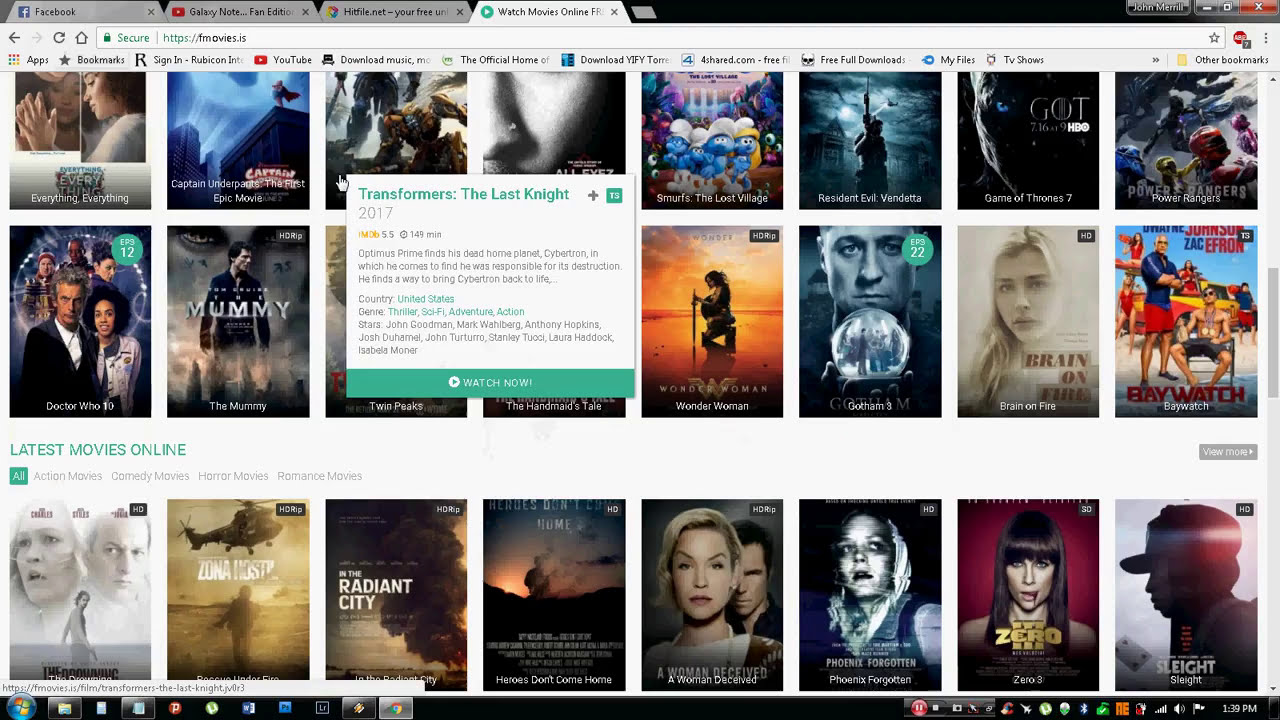Image resolution: width=1280 pixels, height=720 pixels.
Task: Open the Bookmarks folder on bookmarks bar
Action: [x=92, y=60]
